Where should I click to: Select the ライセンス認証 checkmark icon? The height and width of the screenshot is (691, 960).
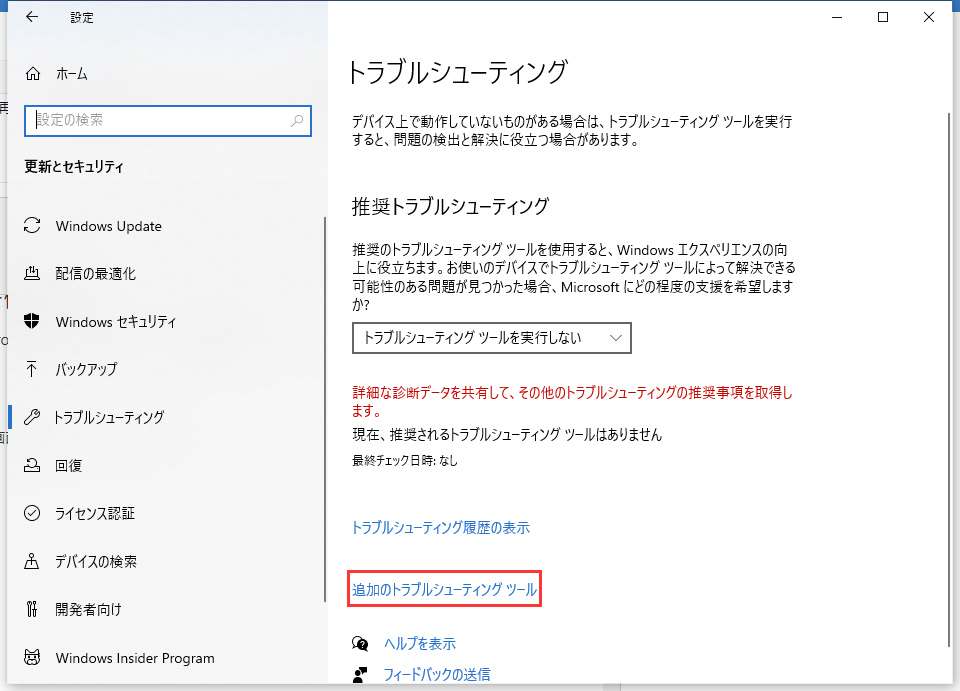pos(32,514)
